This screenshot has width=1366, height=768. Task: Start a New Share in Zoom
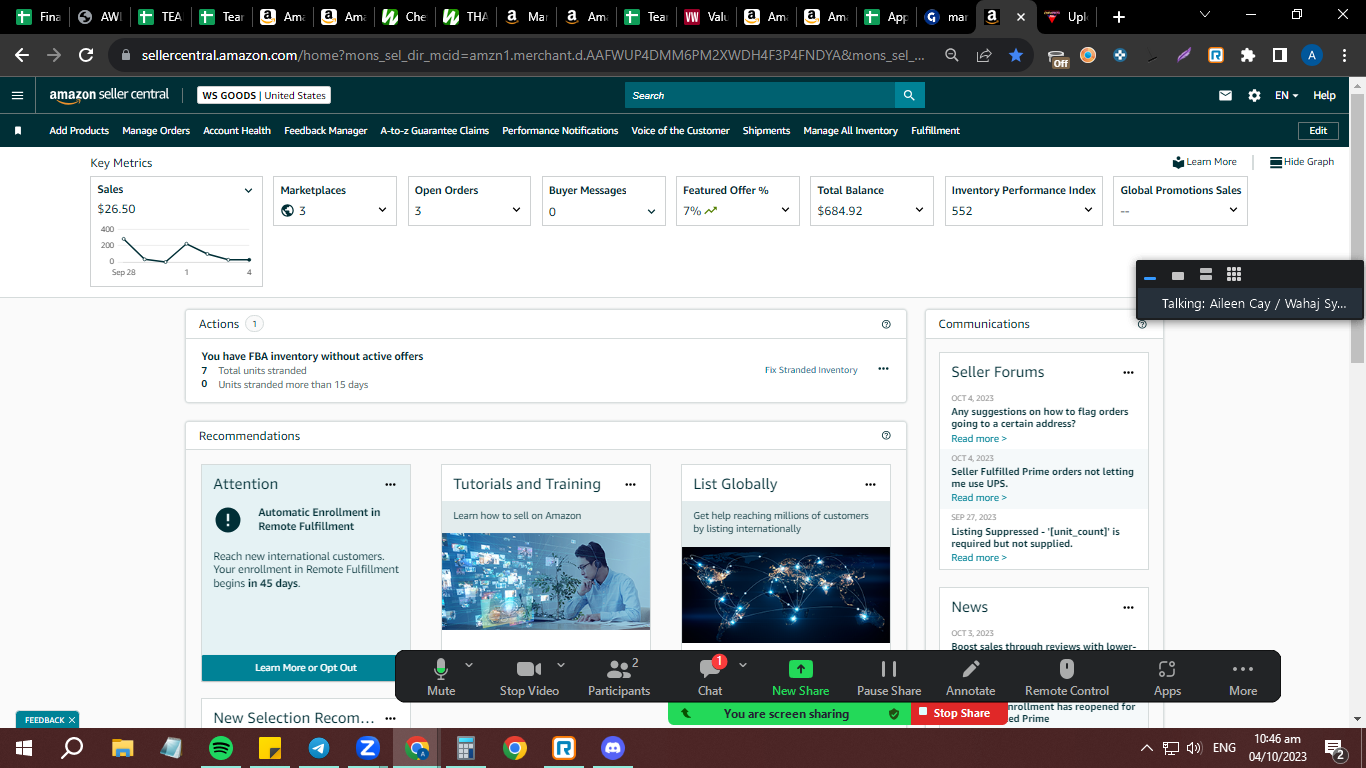[801, 677]
